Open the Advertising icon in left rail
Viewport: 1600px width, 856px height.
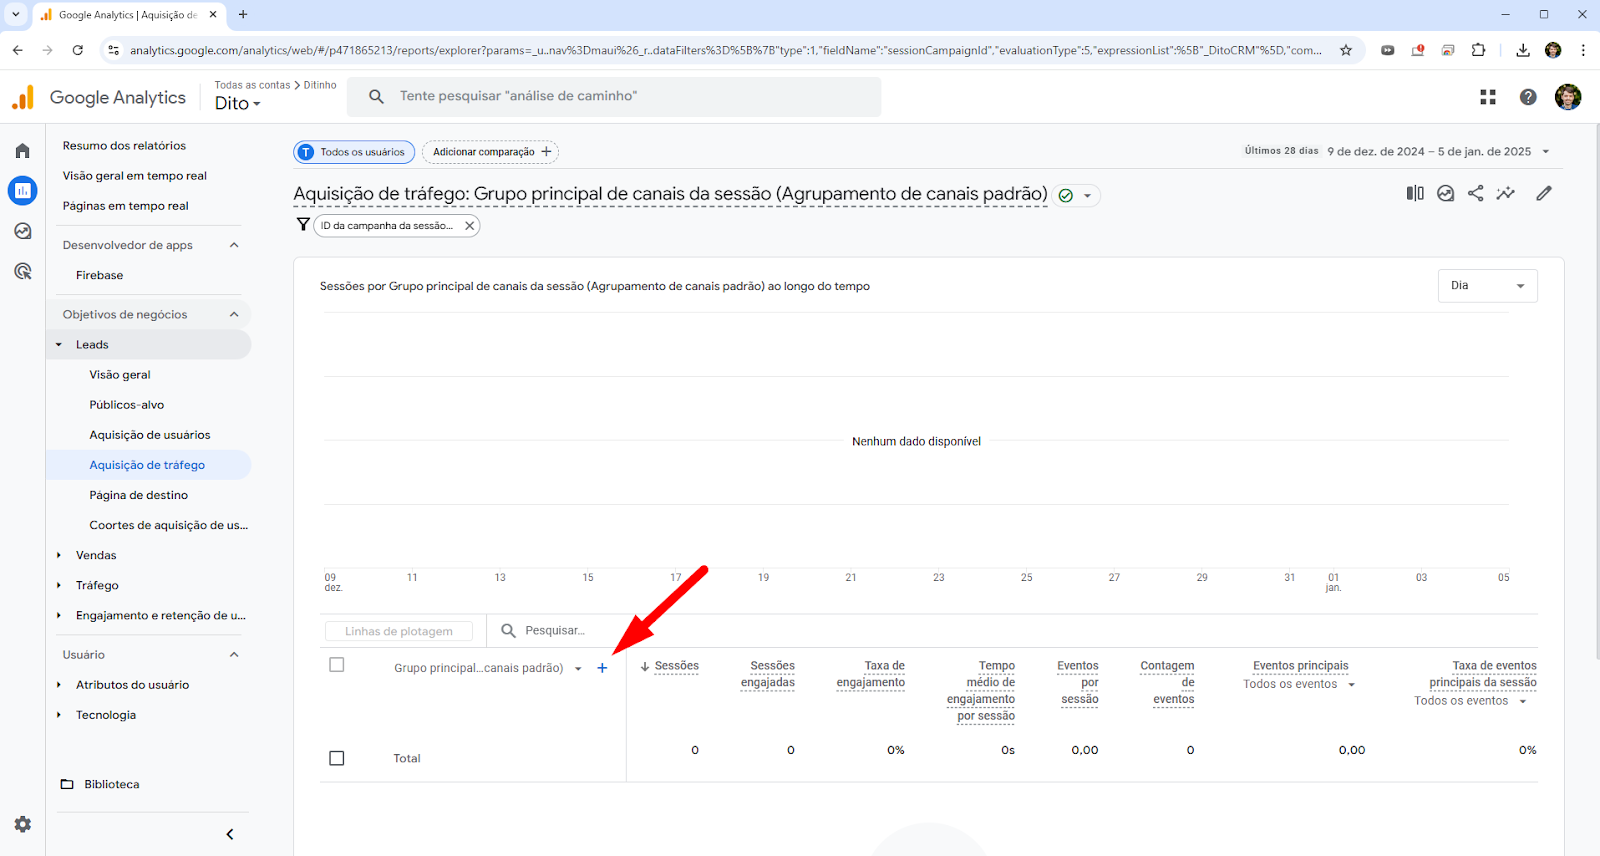(22, 271)
